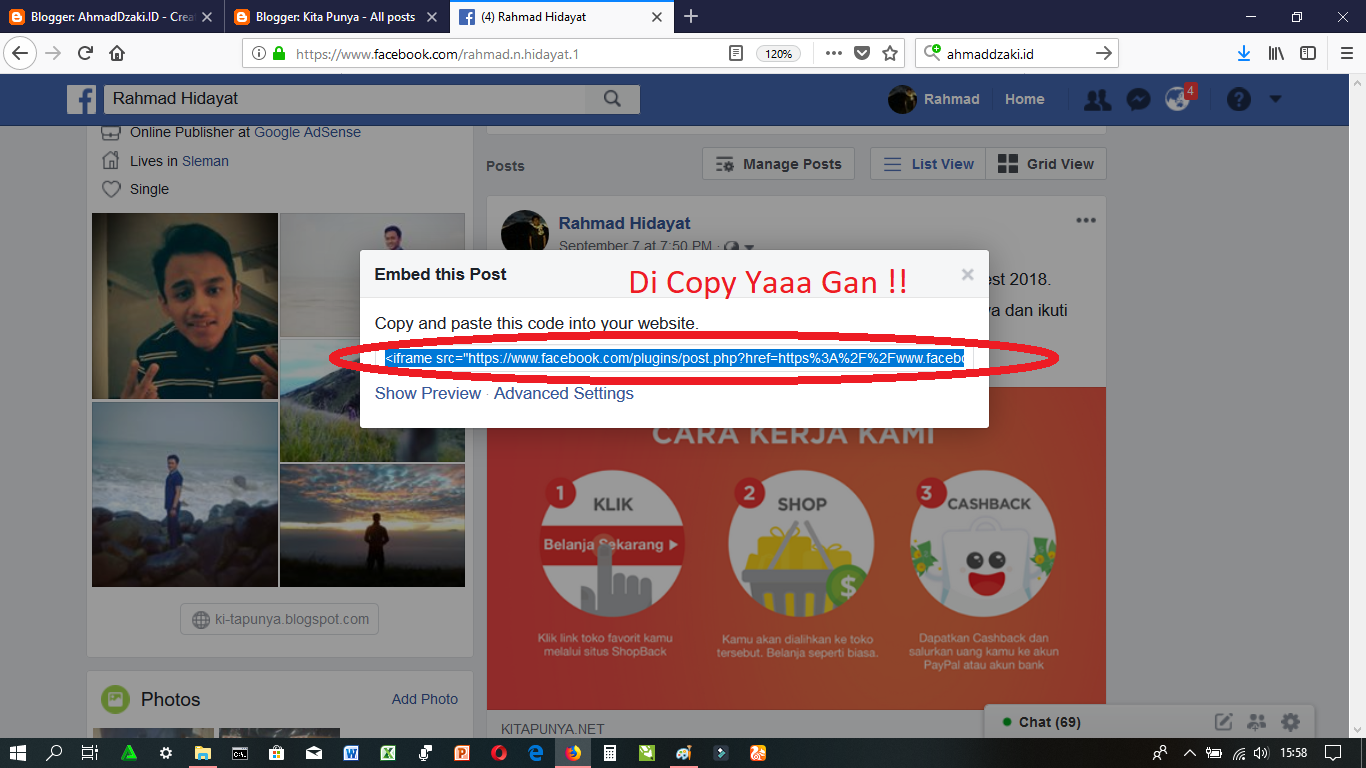Launch PowerPoint from the taskbar

[461, 753]
